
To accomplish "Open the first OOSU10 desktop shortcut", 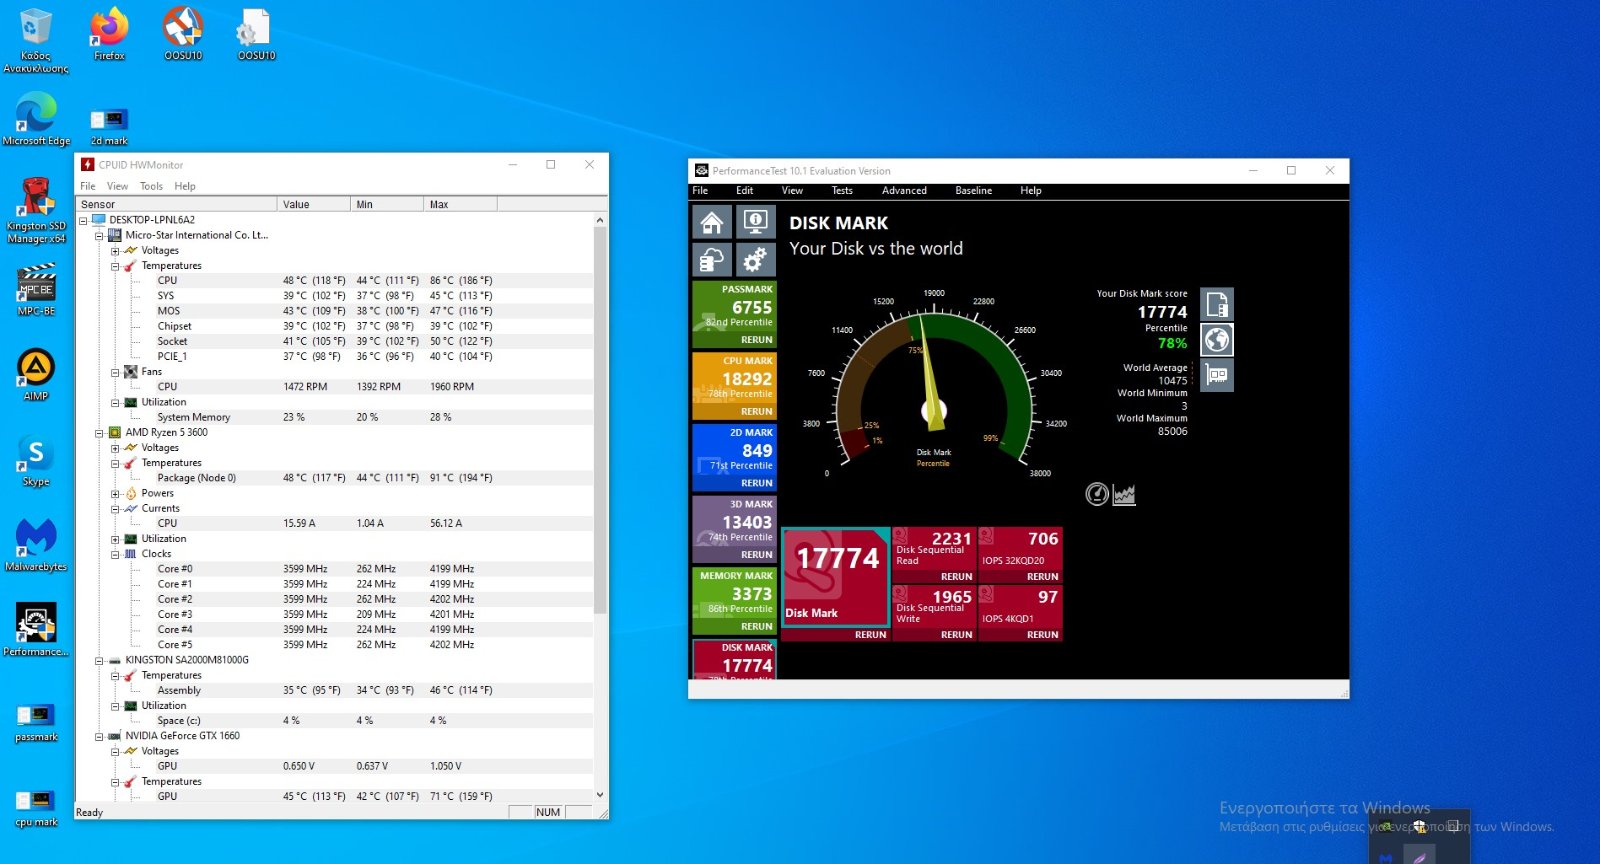I will coord(183,35).
